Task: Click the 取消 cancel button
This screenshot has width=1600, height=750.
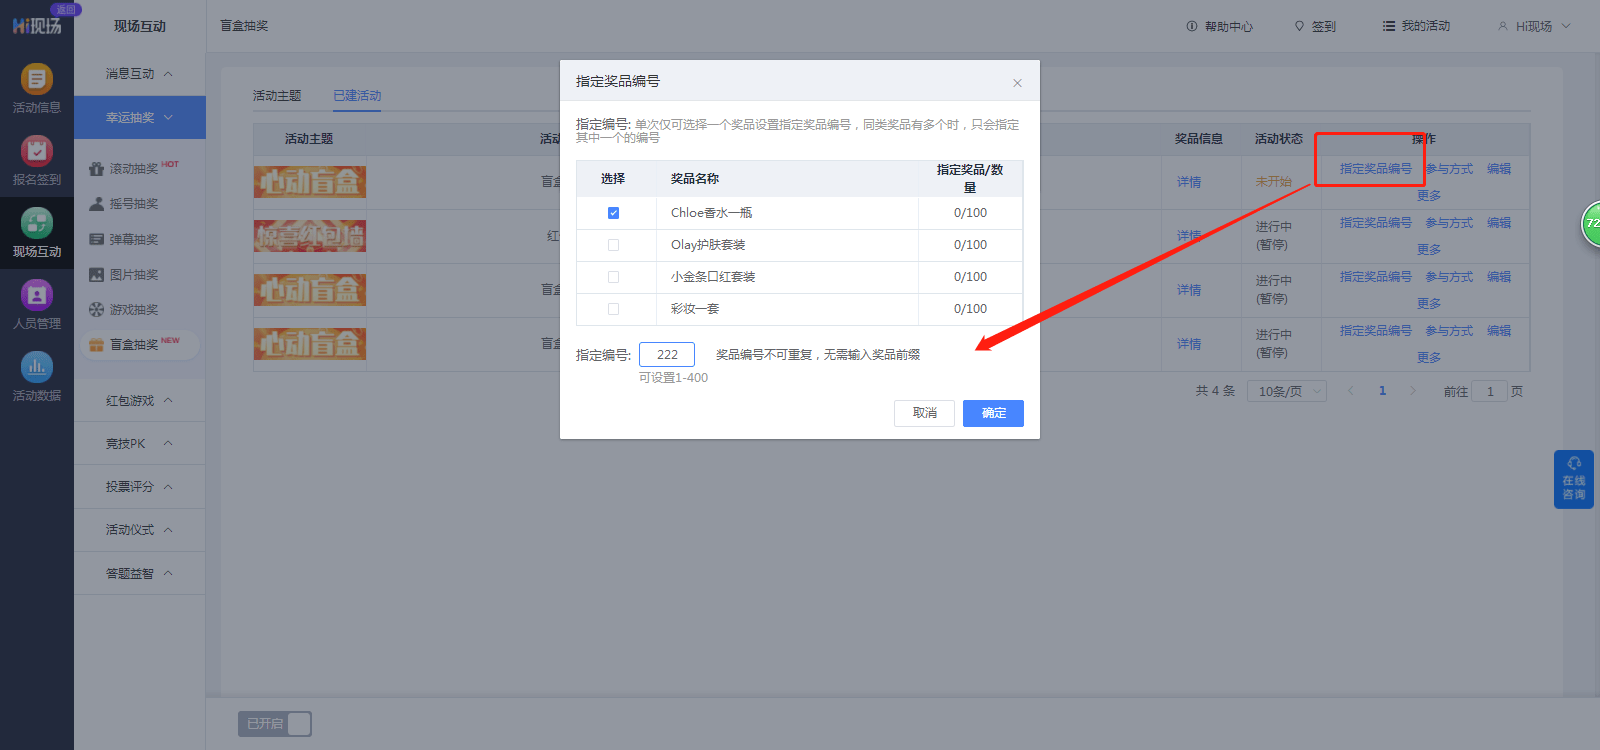Action: [924, 413]
